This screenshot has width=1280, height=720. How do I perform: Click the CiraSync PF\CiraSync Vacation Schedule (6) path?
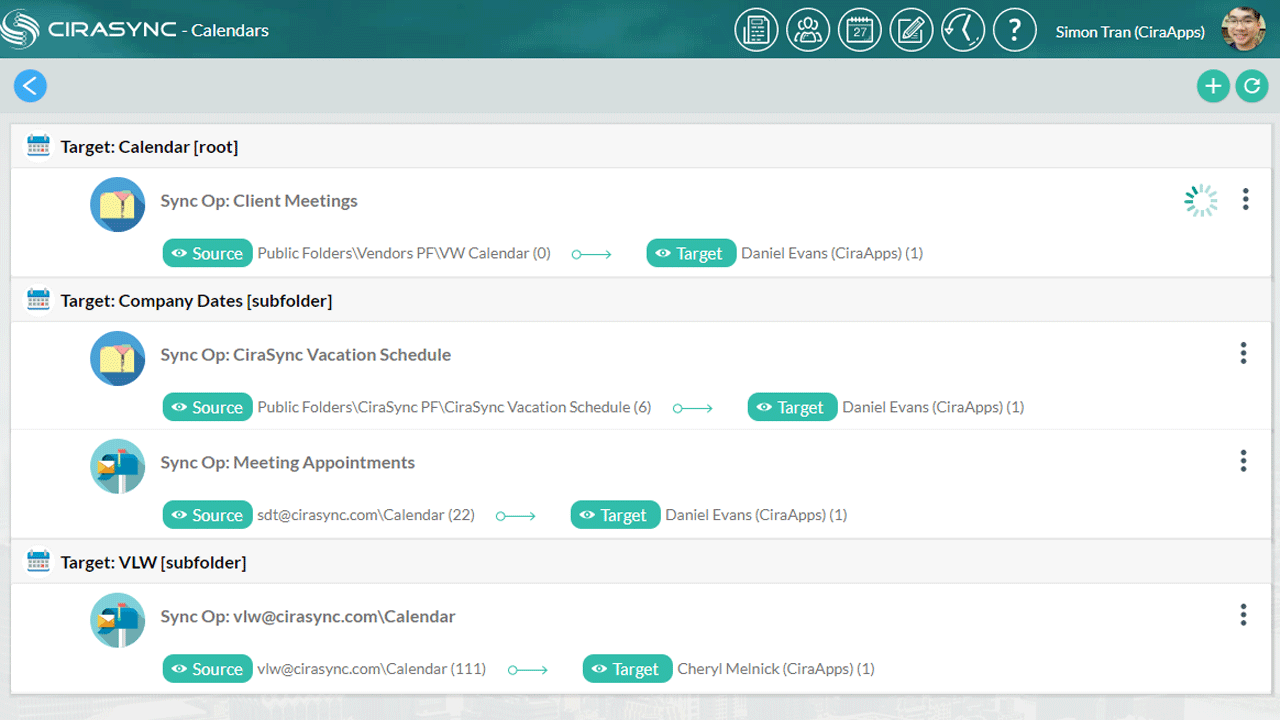(x=454, y=407)
